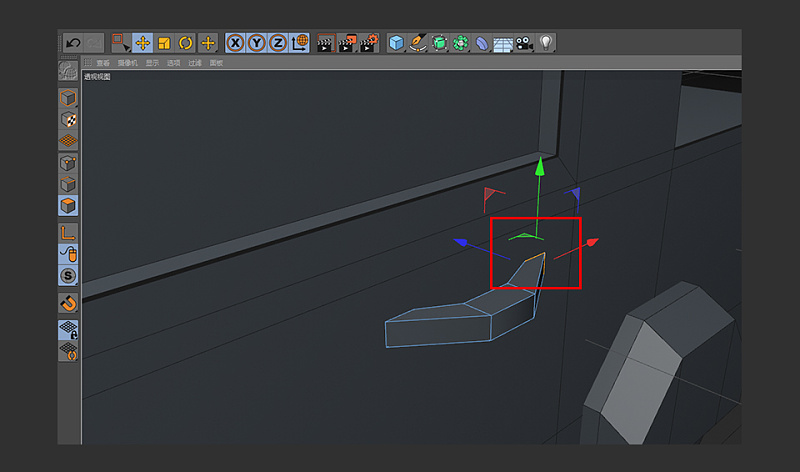Toggle world coordinate system icon

(299, 43)
